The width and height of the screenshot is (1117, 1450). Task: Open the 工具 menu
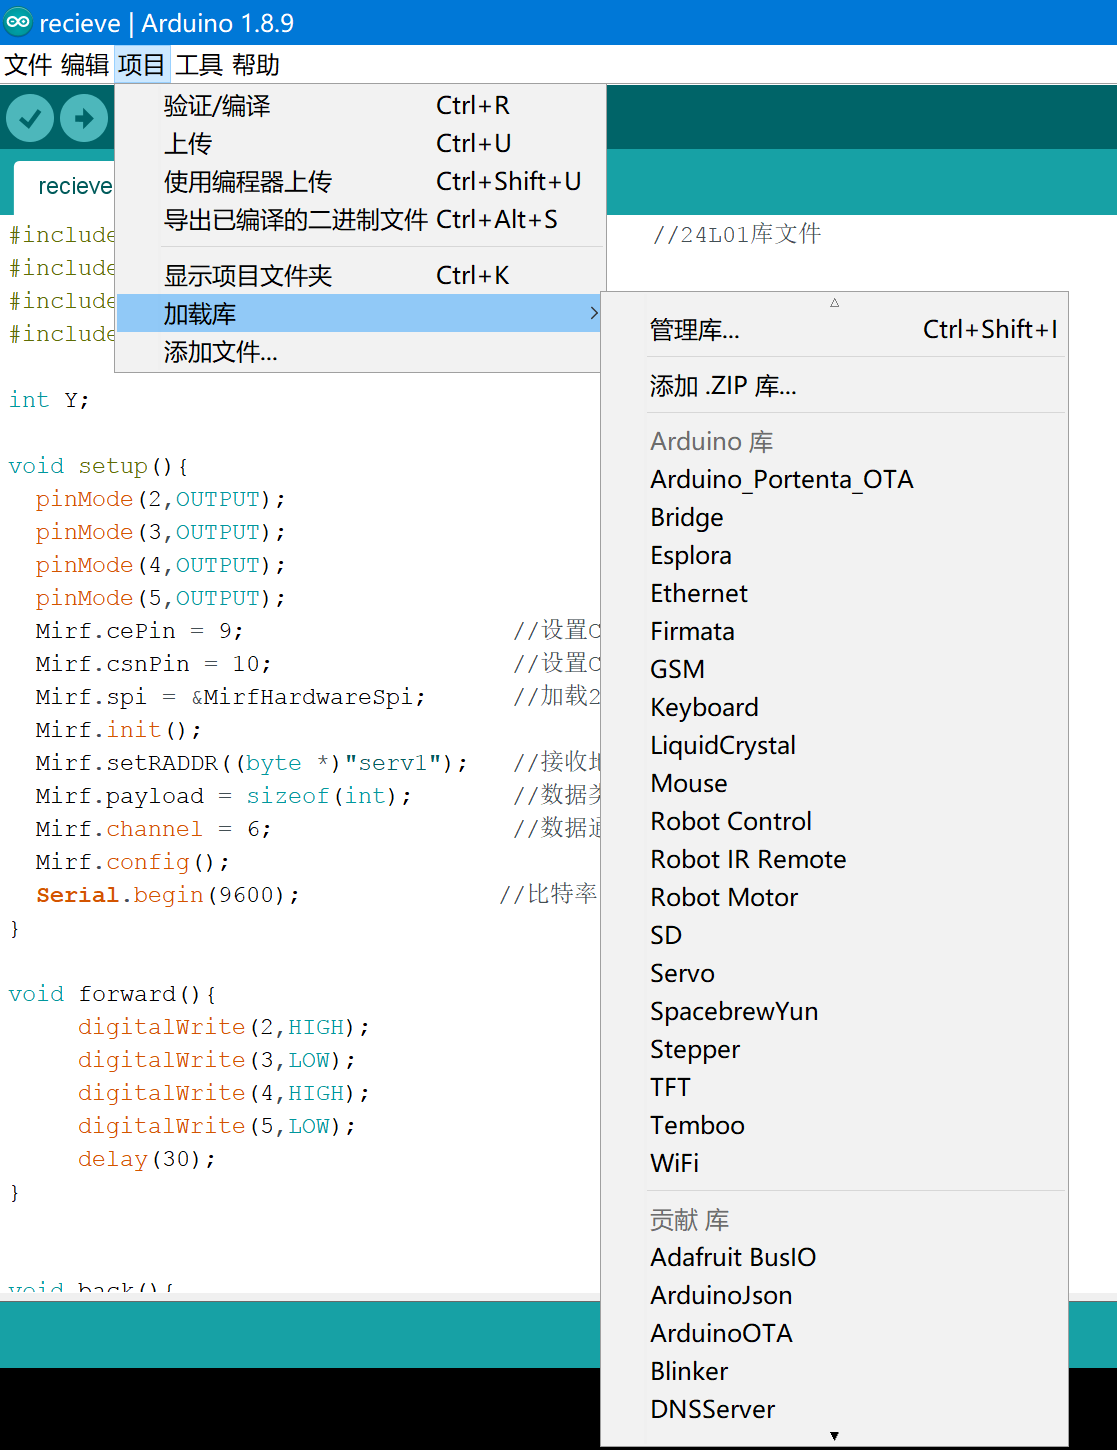(x=199, y=65)
